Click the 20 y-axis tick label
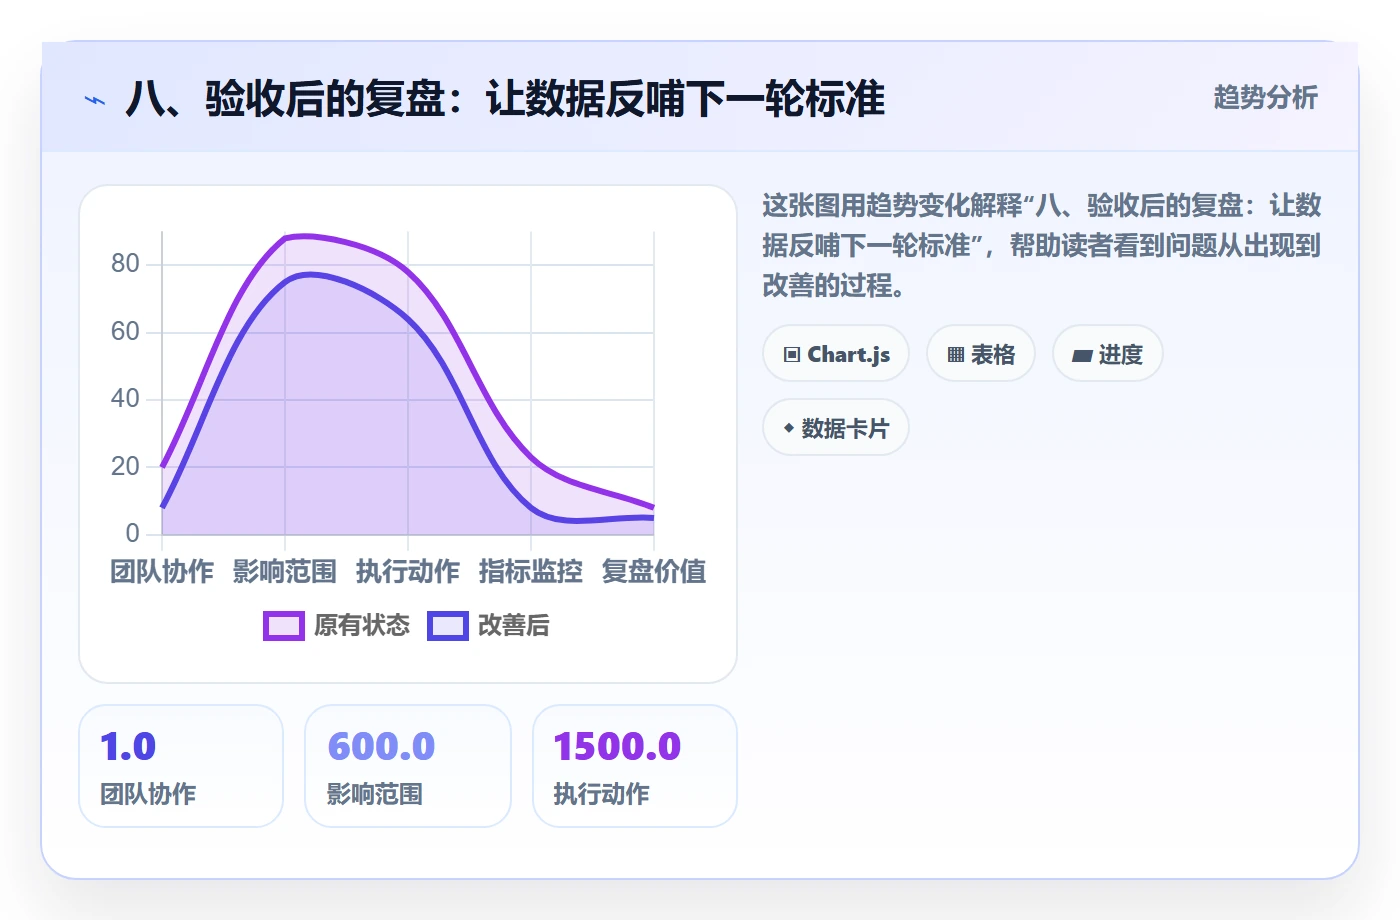1400x920 pixels. pos(125,466)
